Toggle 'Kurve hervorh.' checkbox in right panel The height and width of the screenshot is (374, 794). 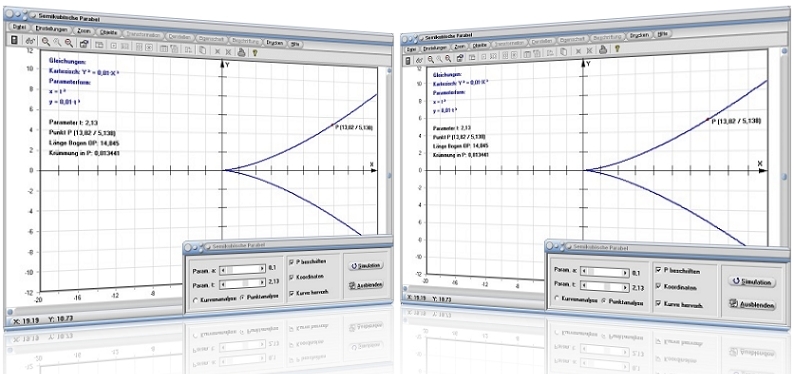(658, 303)
